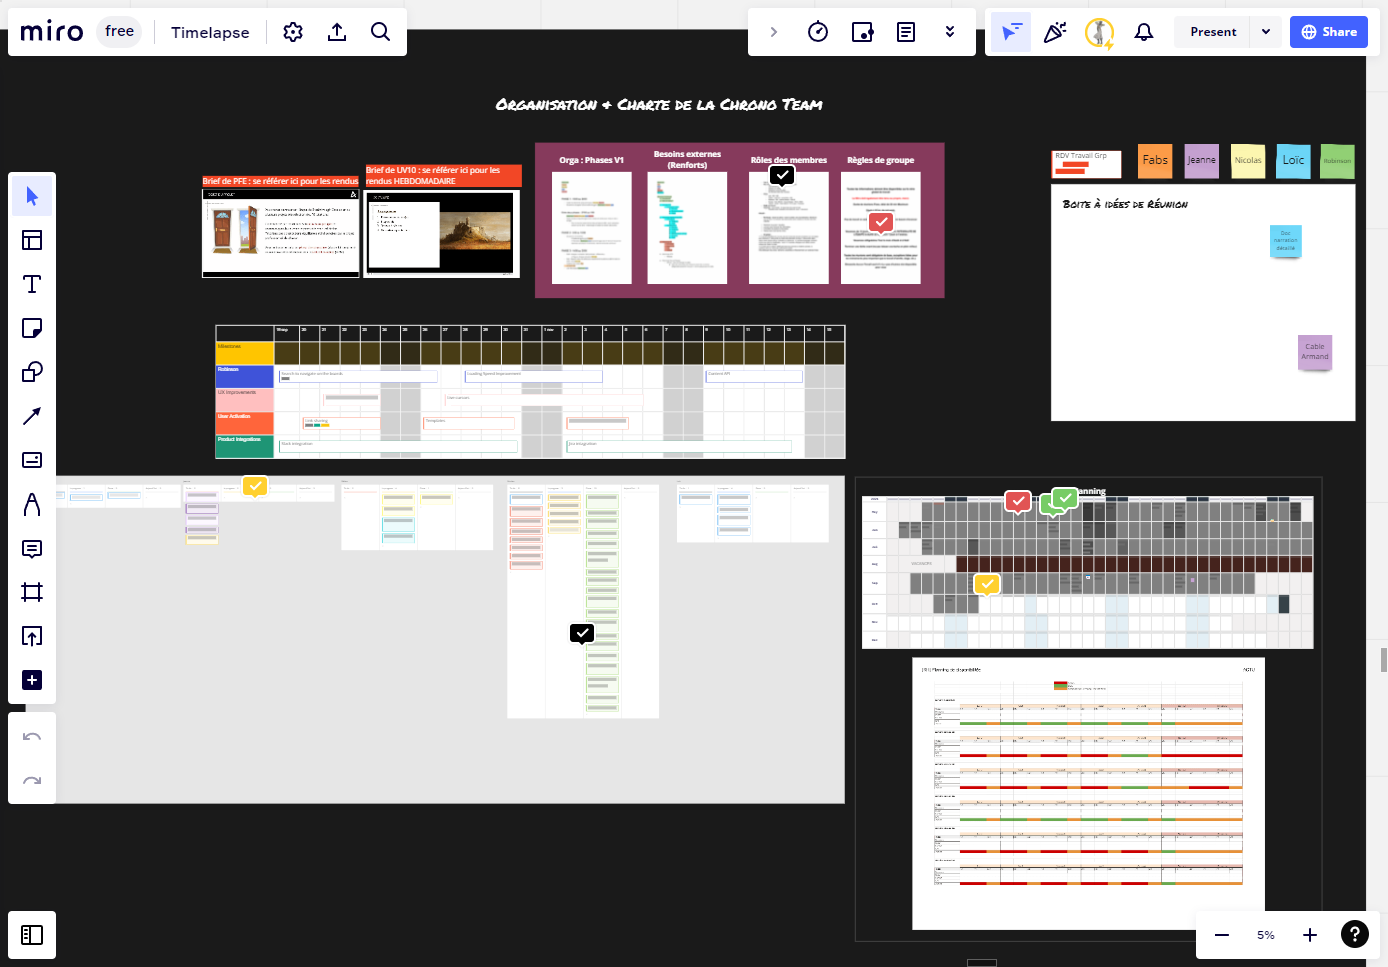1388x967 pixels.
Task: Open the Timelapse board title
Action: point(210,32)
